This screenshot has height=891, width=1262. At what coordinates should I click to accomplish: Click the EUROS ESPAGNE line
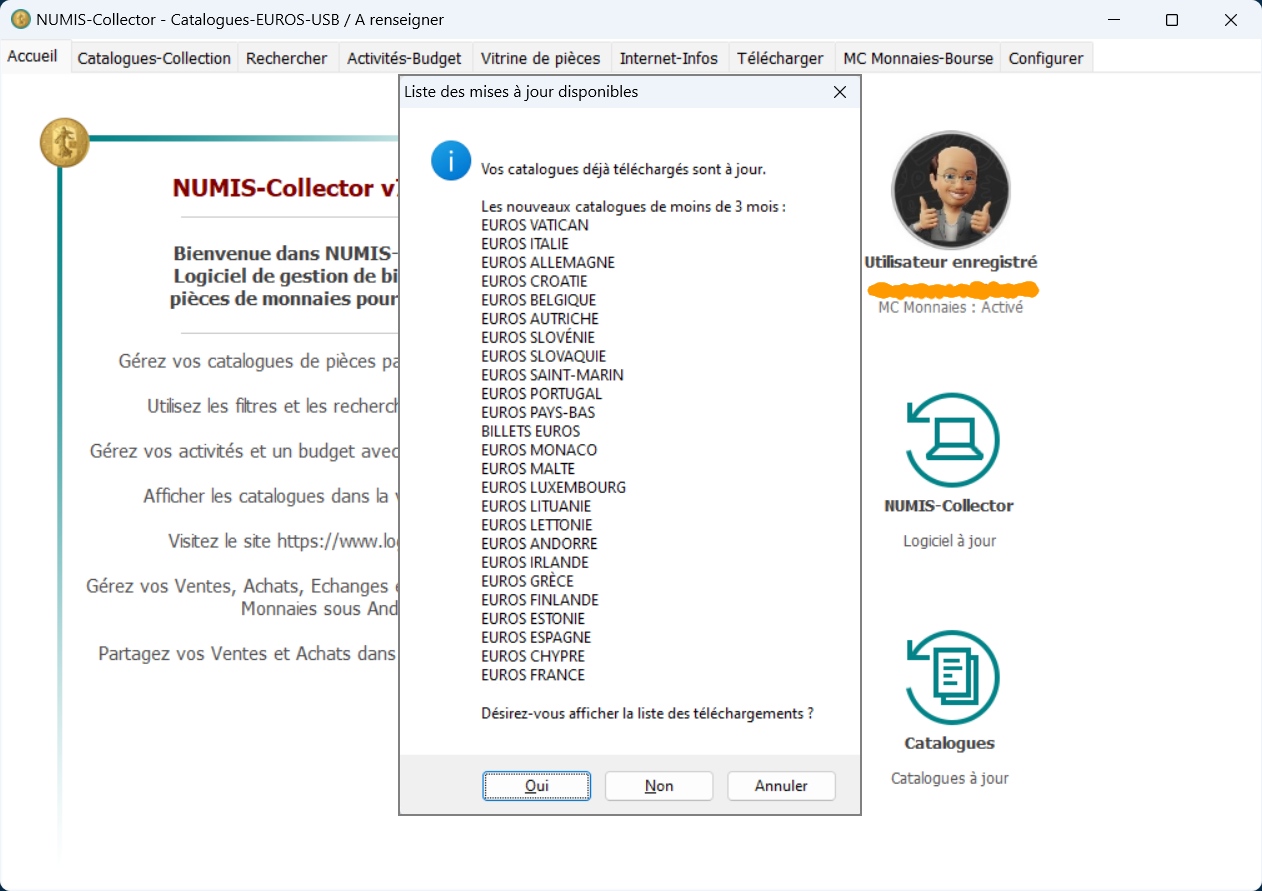pos(536,638)
